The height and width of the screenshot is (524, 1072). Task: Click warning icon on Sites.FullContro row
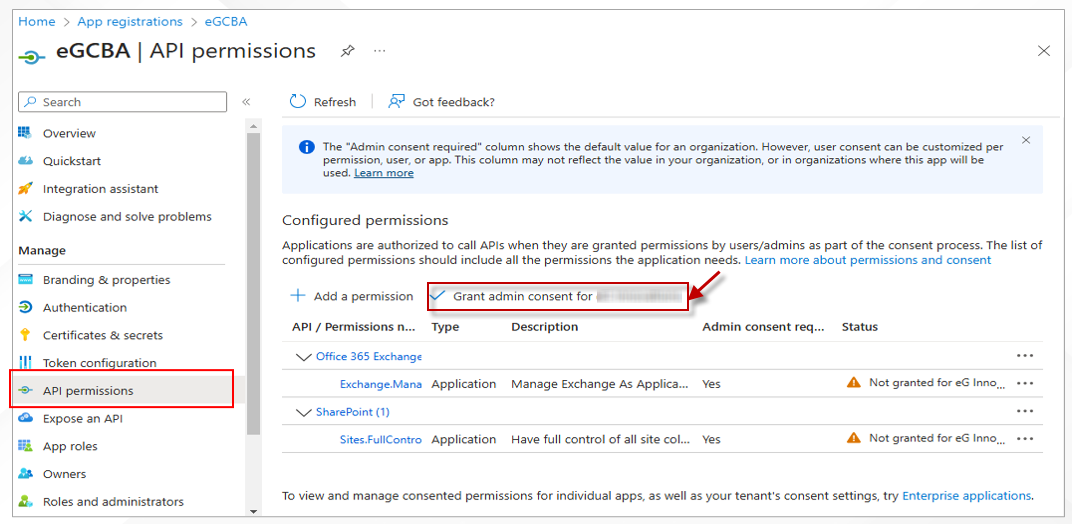click(x=853, y=438)
